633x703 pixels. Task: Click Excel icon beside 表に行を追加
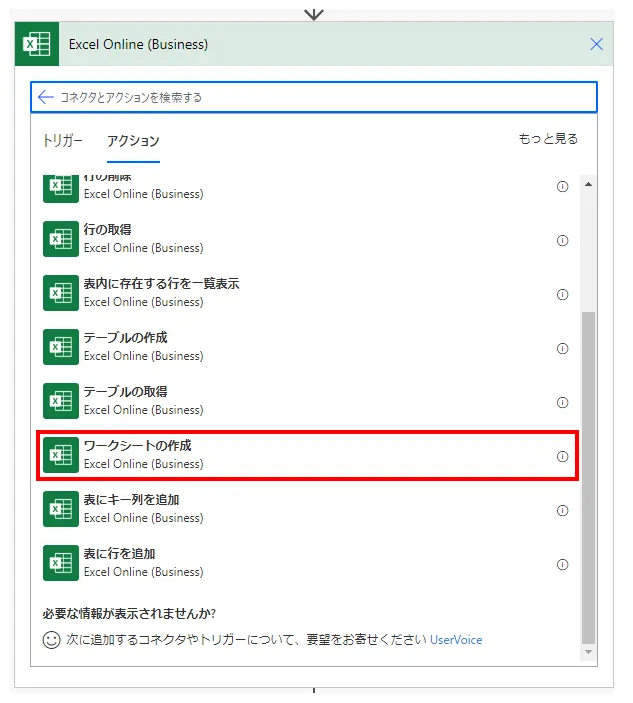(x=61, y=563)
